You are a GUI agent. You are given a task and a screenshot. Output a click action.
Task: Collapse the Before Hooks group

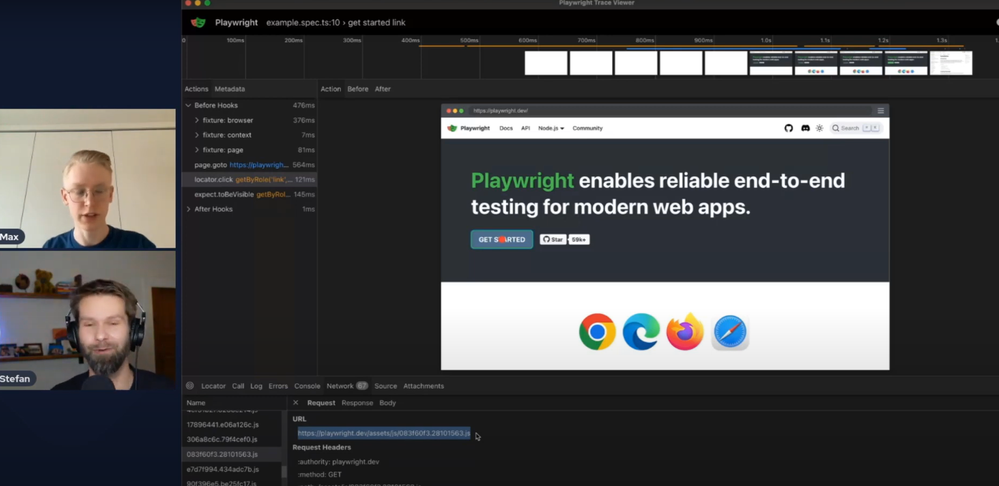coord(188,105)
